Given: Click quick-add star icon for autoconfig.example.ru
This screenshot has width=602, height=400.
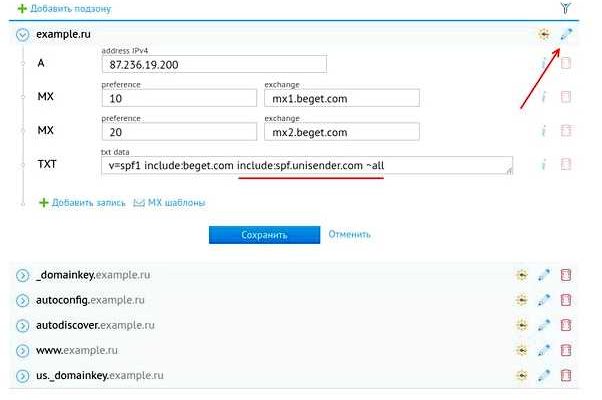Looking at the screenshot, I should [x=521, y=300].
